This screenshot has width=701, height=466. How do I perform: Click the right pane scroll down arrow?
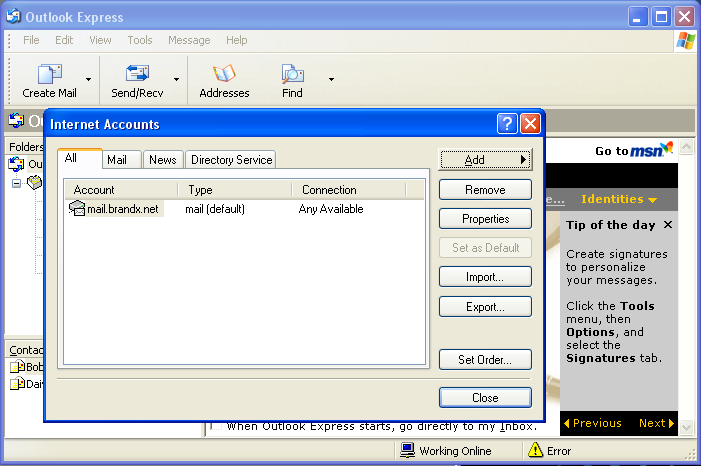(x=686, y=428)
